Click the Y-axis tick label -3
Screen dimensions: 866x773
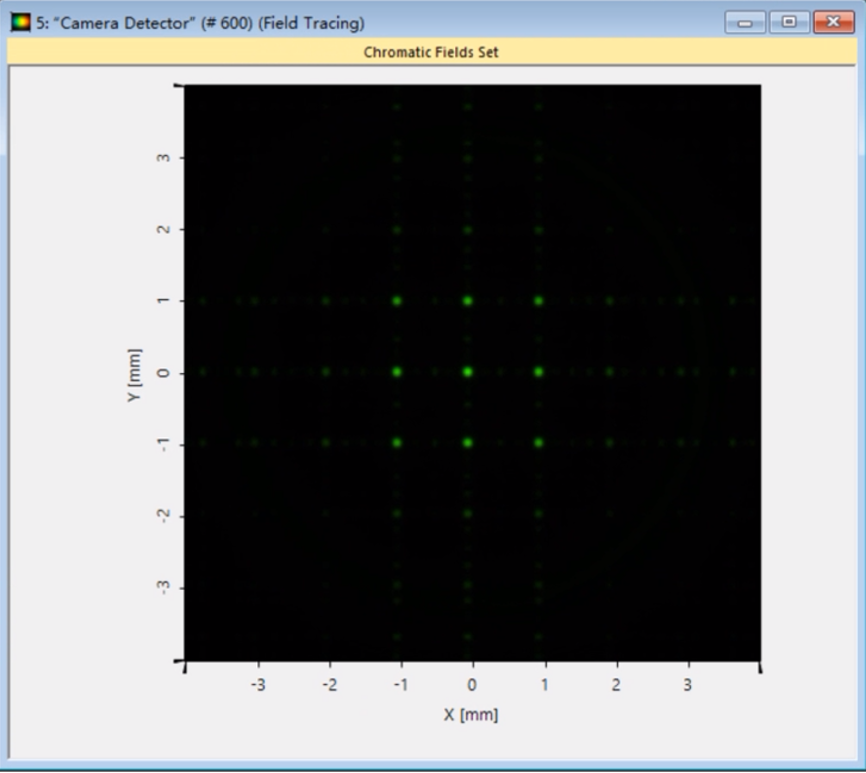(161, 586)
